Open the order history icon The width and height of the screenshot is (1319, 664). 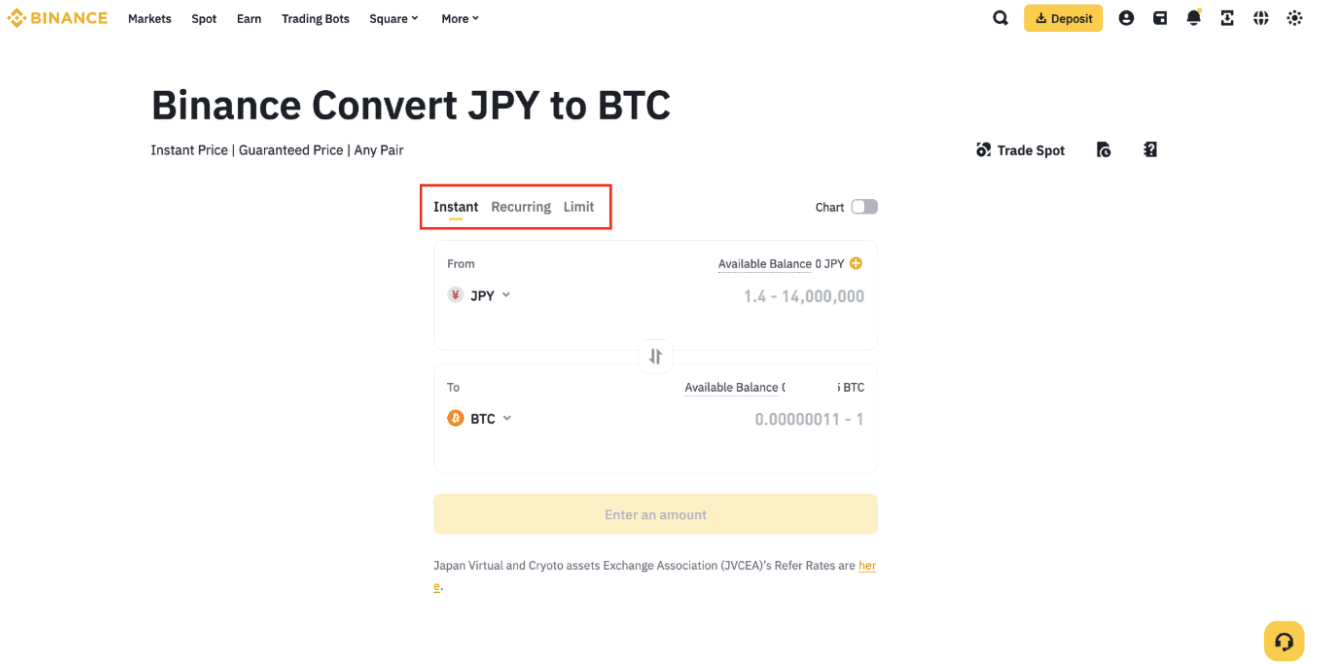(1103, 150)
